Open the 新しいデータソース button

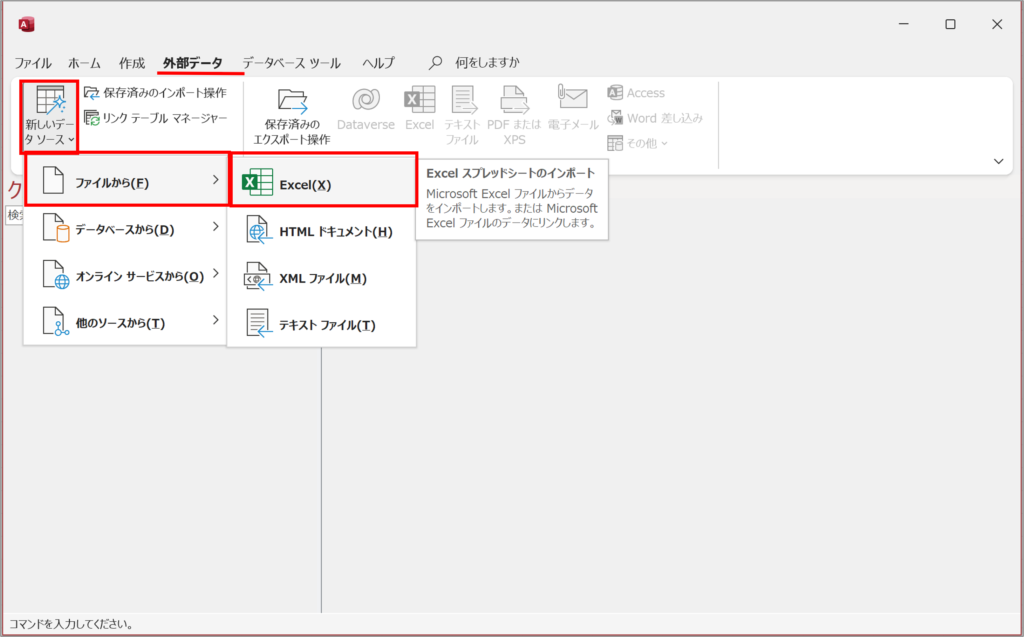[x=50, y=117]
